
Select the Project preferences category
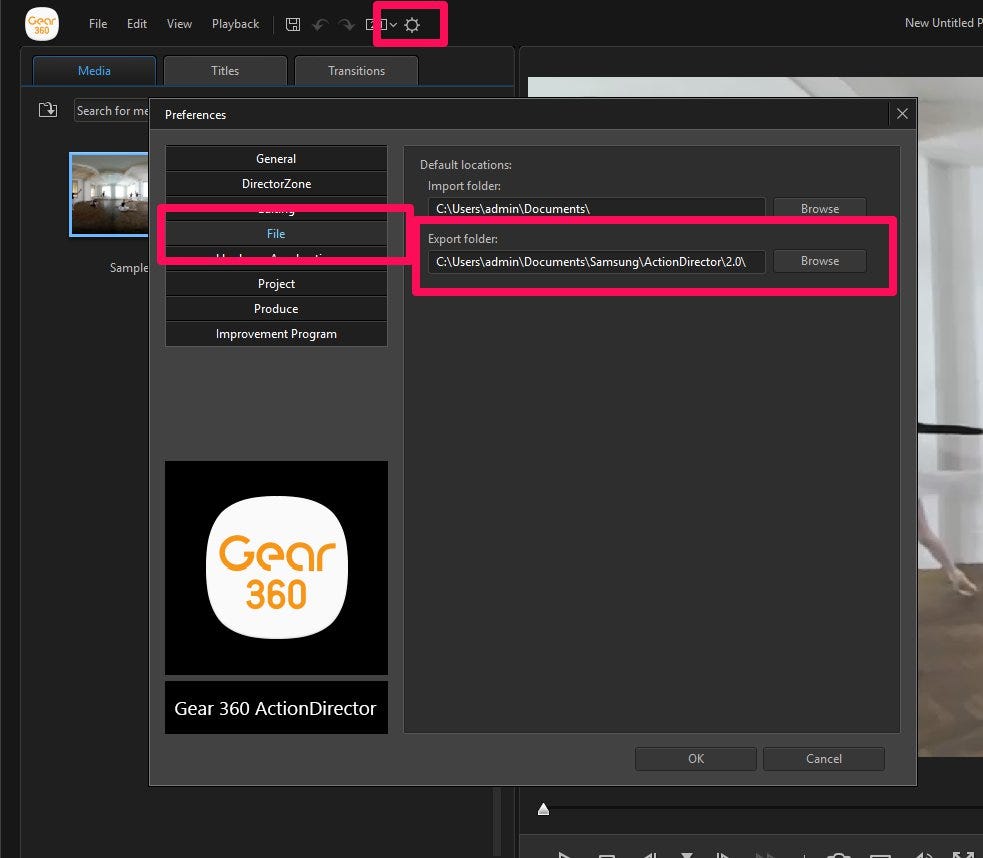(276, 284)
